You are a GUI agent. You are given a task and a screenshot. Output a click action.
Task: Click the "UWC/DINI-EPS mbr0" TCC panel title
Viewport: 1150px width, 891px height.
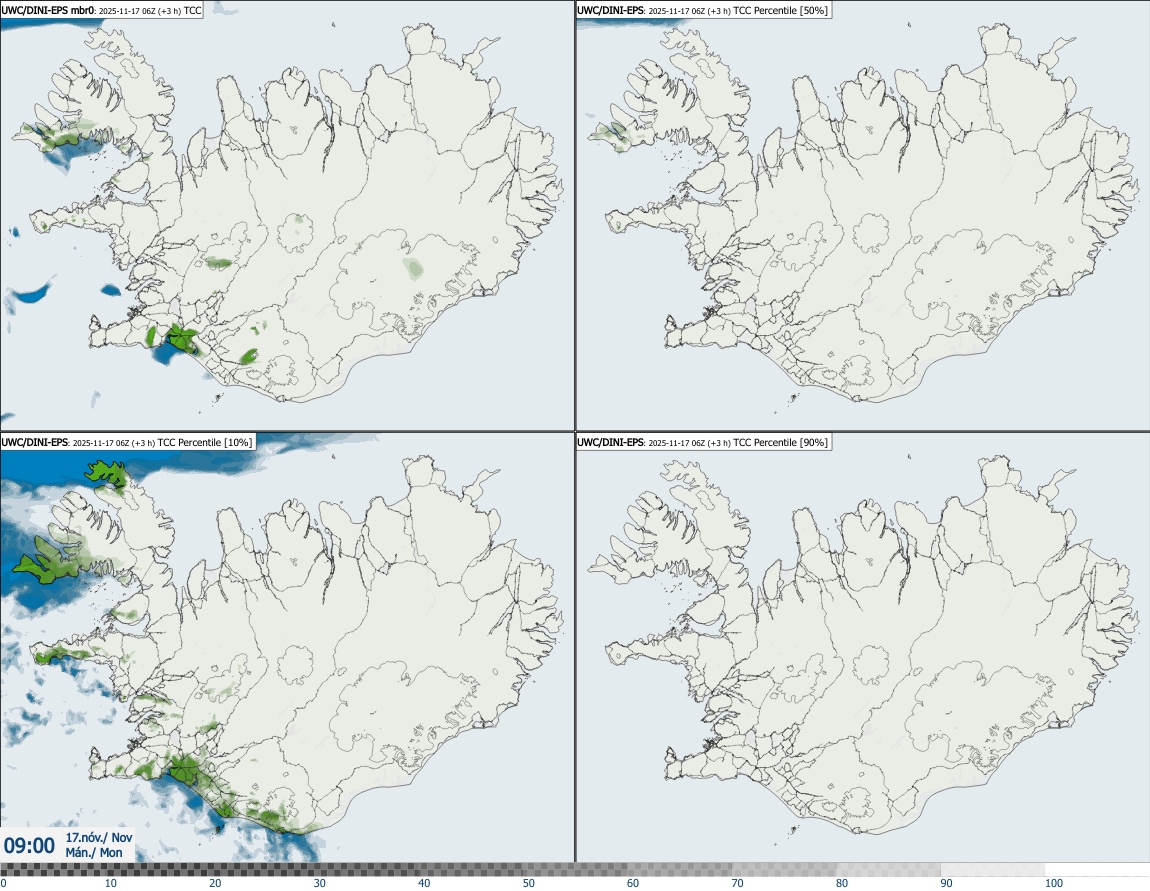[101, 10]
